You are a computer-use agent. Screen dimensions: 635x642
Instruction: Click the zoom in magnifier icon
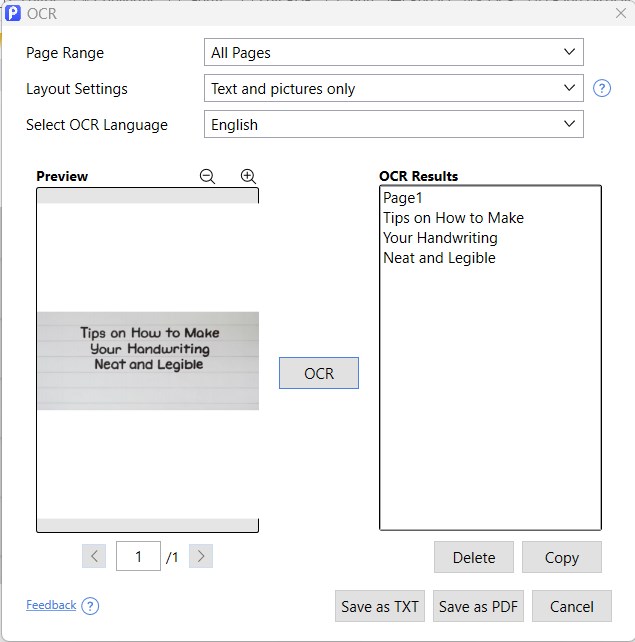tap(248, 176)
